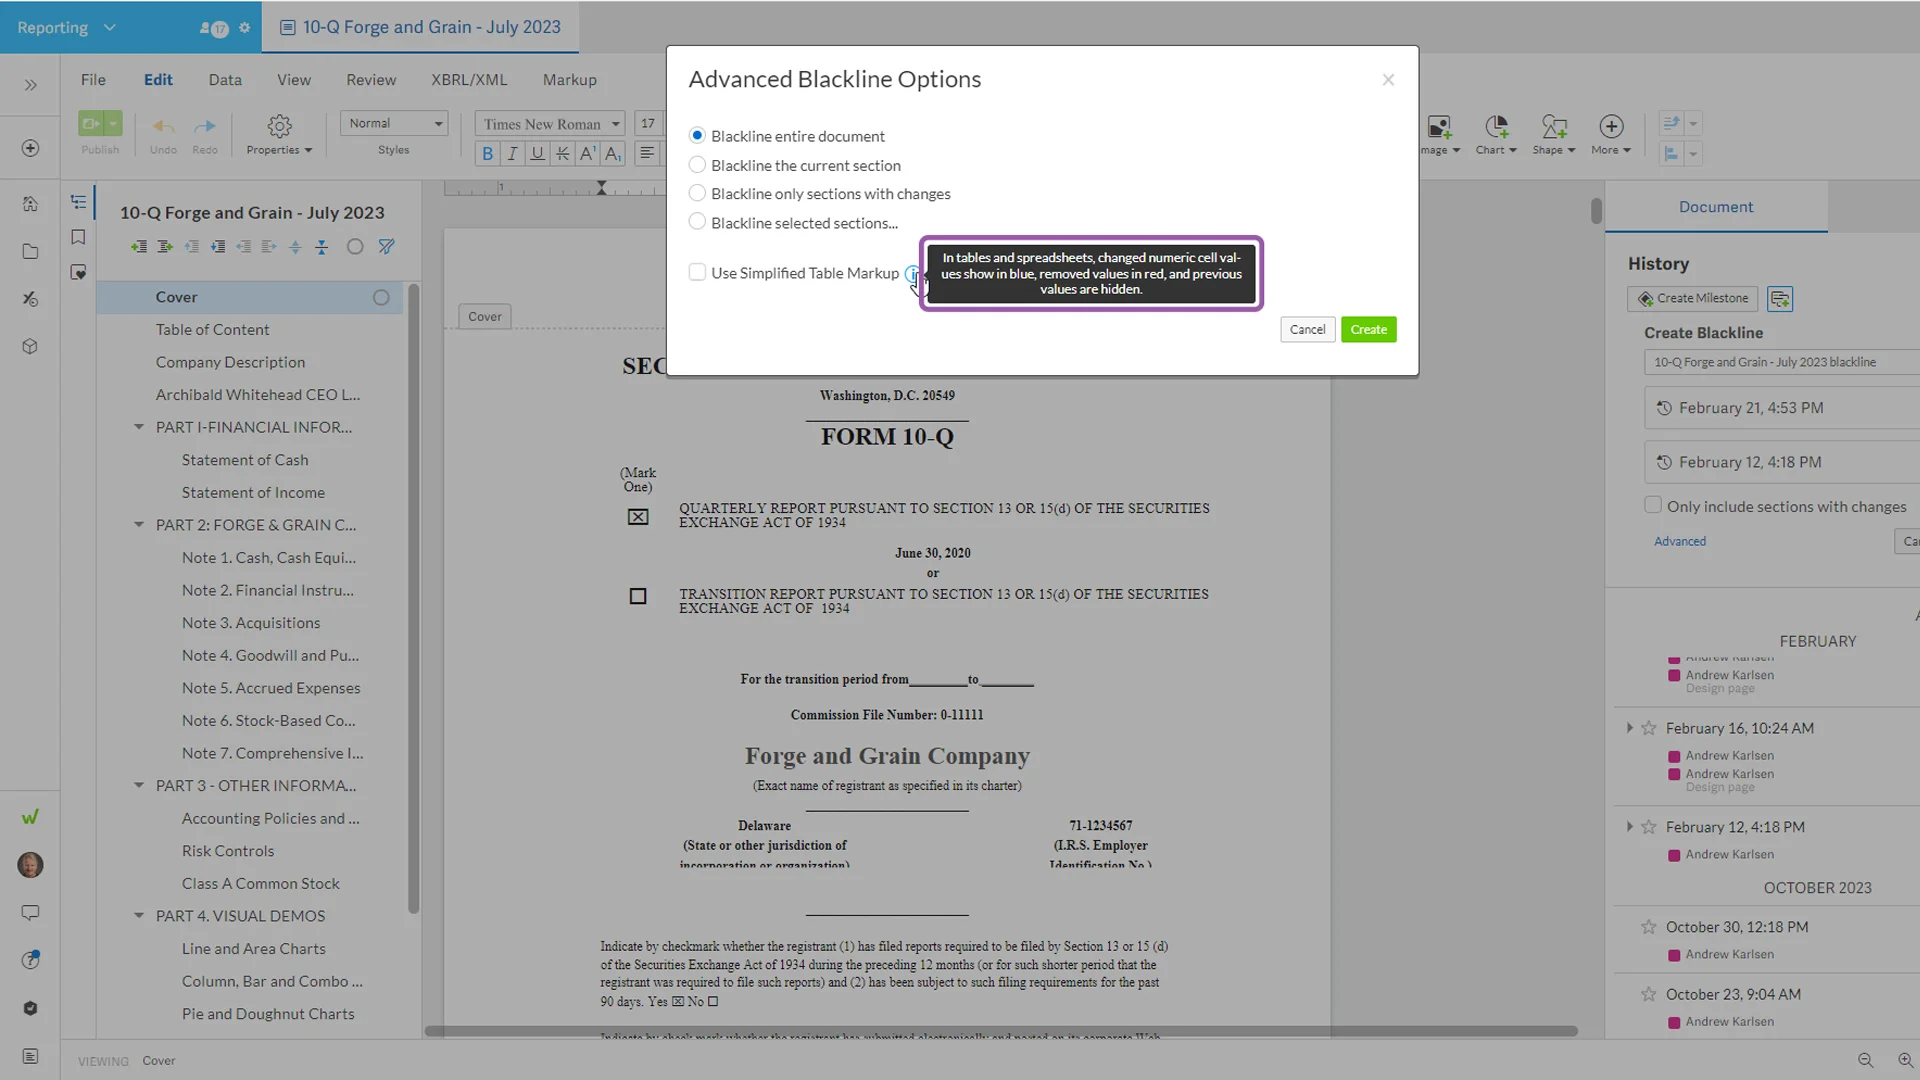1920x1080 pixels.
Task: Cancel the Advanced Blackline Options dialog
Action: click(1307, 329)
